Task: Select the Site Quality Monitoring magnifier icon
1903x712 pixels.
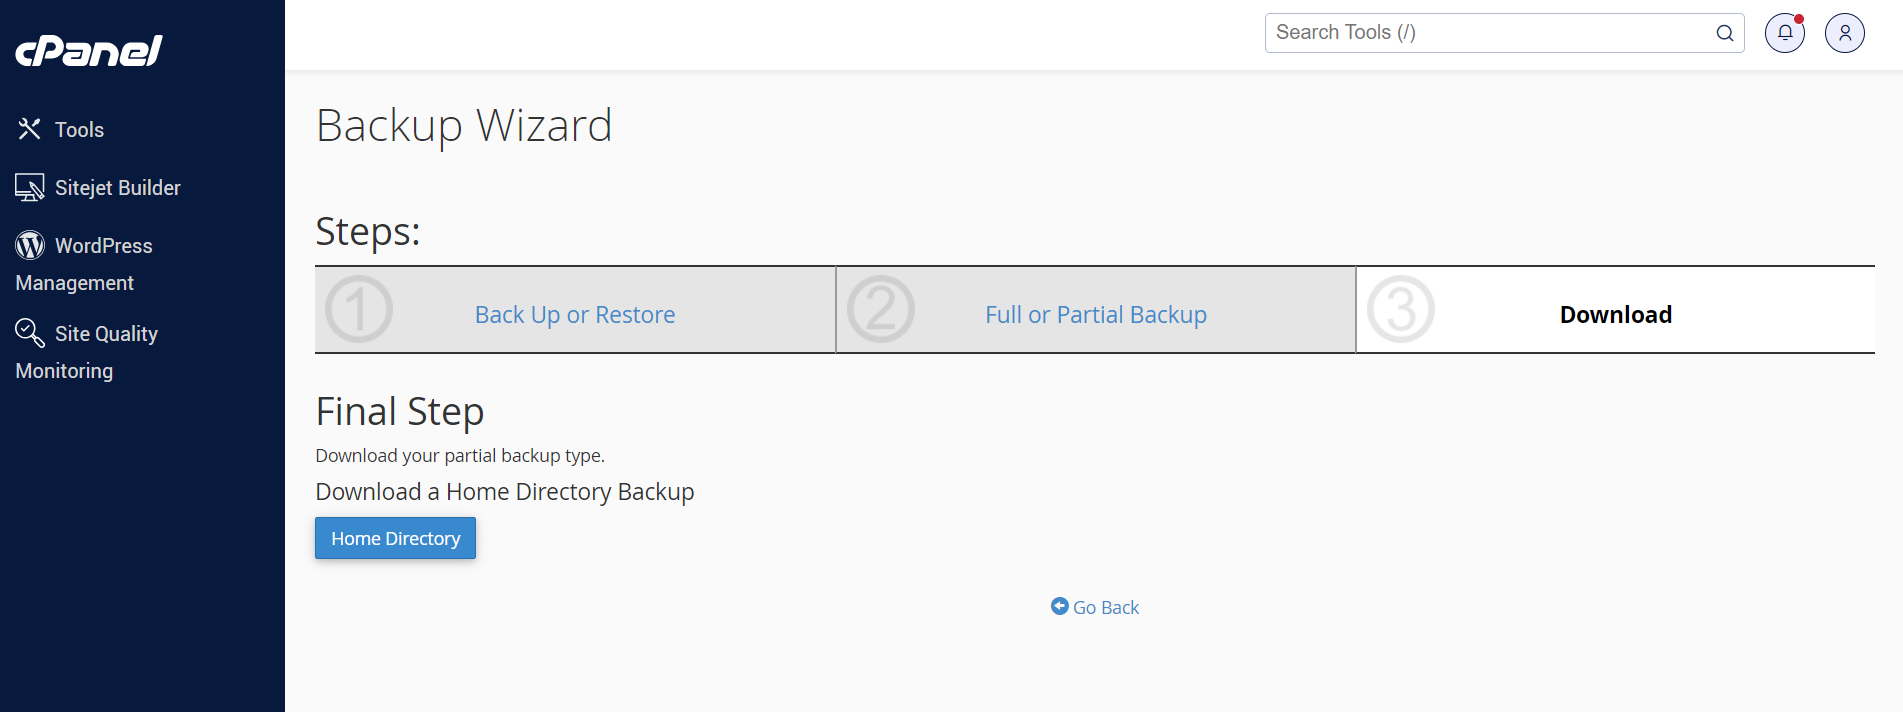Action: tap(28, 332)
